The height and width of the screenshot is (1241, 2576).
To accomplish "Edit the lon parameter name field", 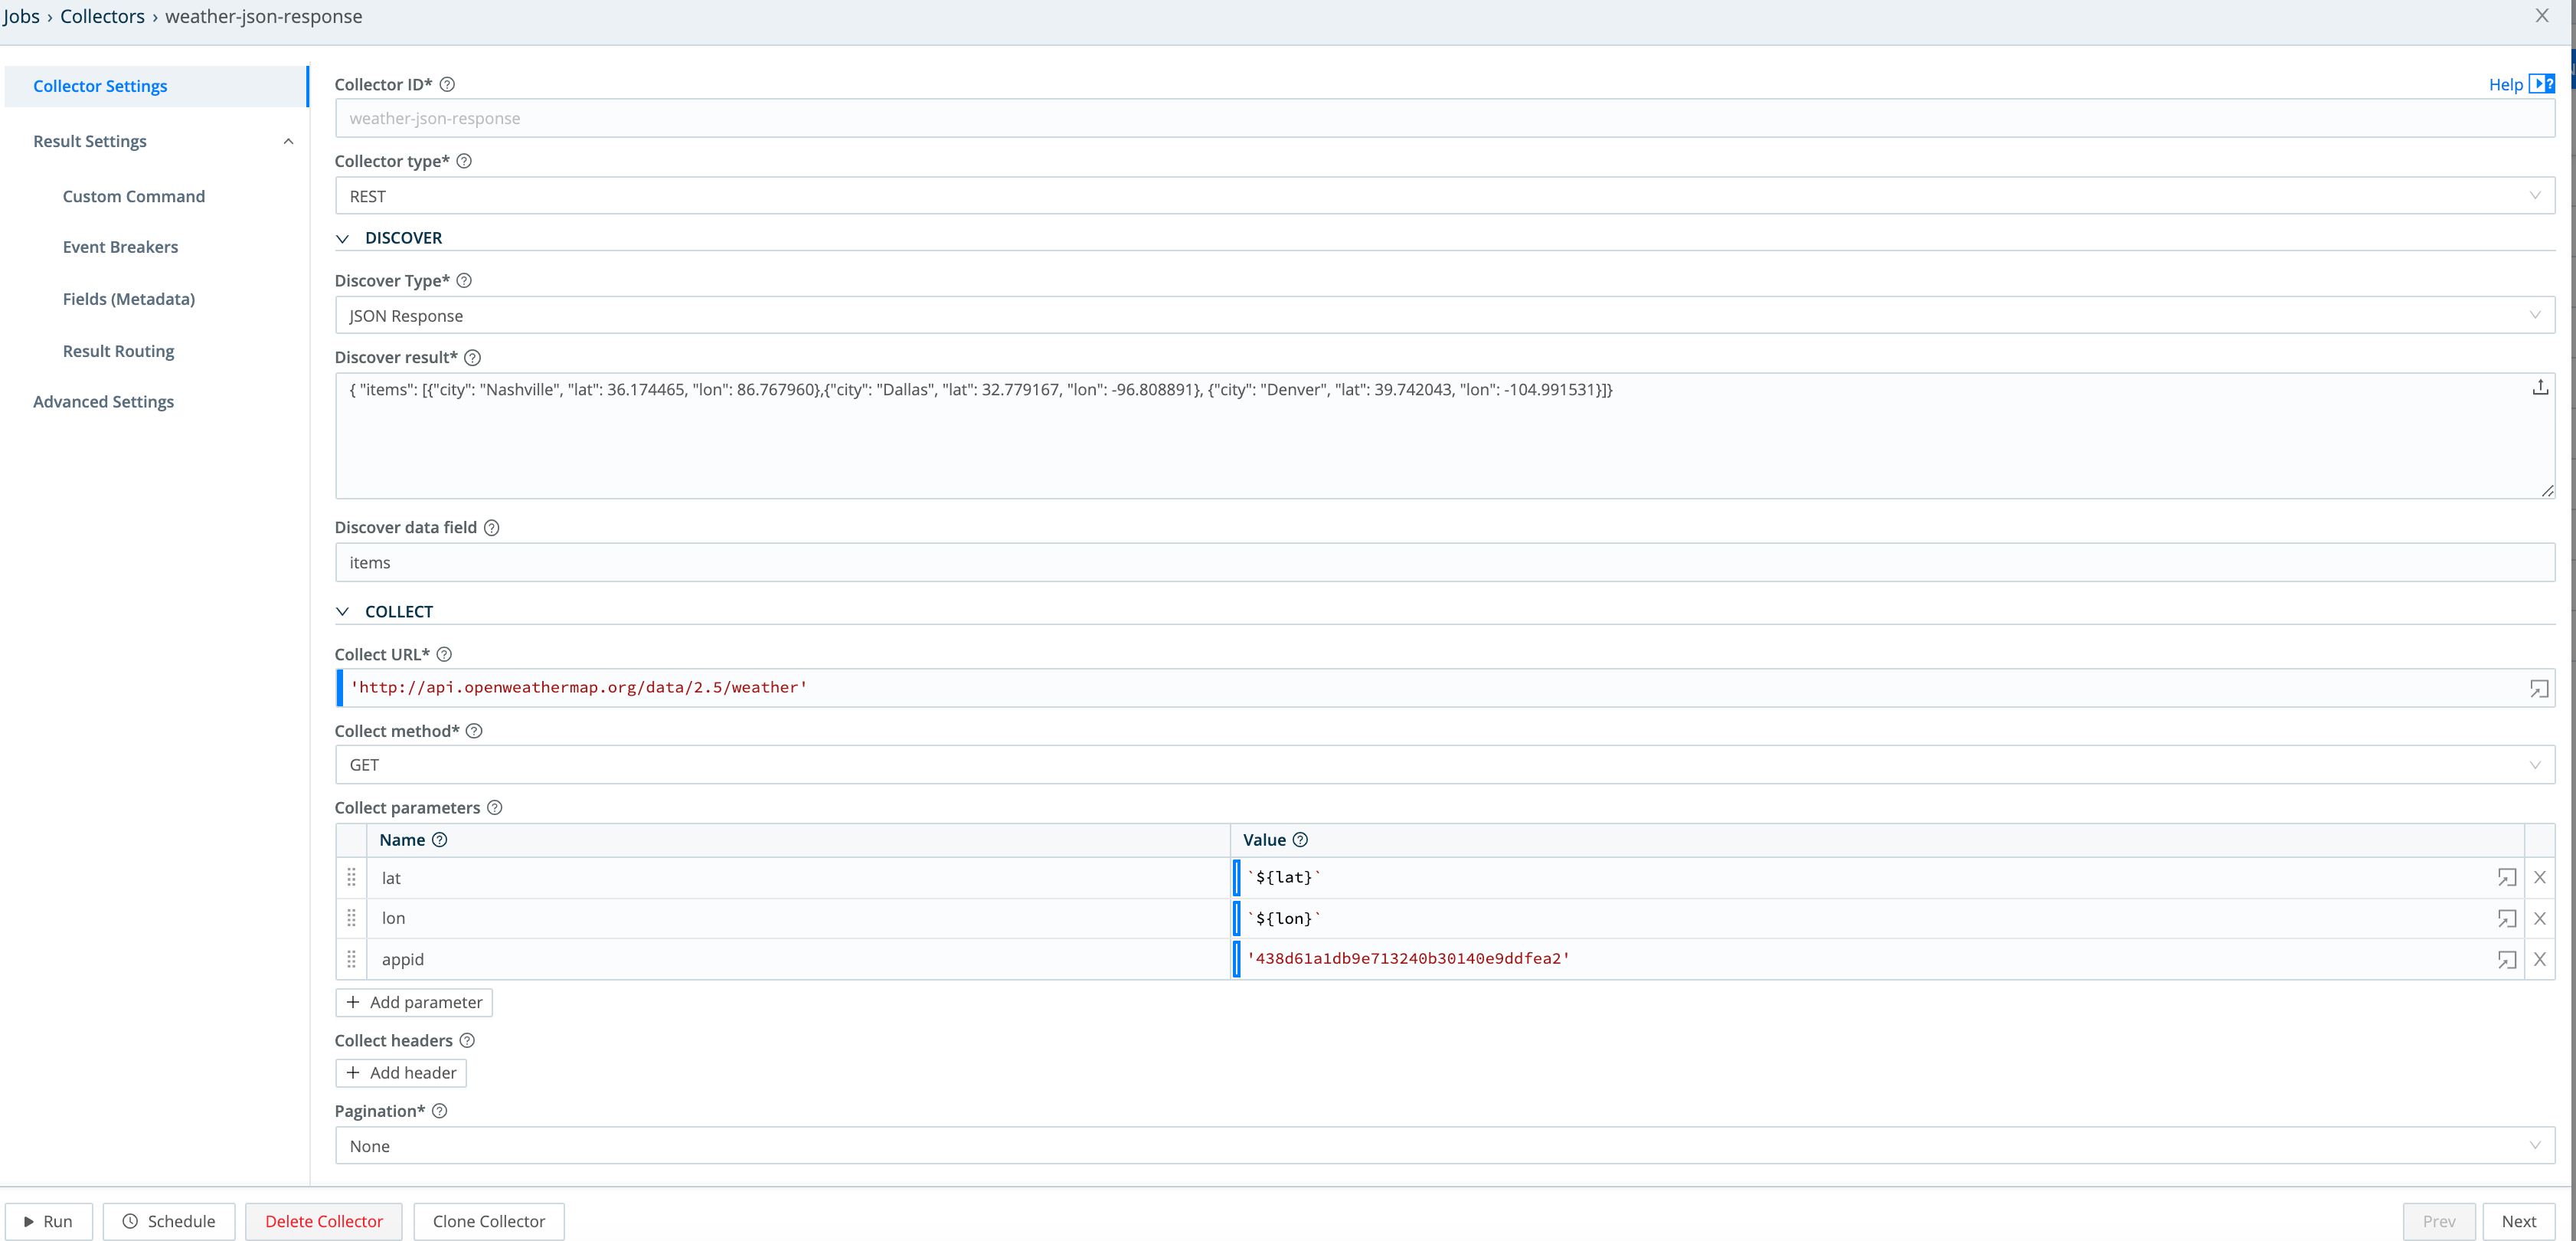I will pos(797,918).
